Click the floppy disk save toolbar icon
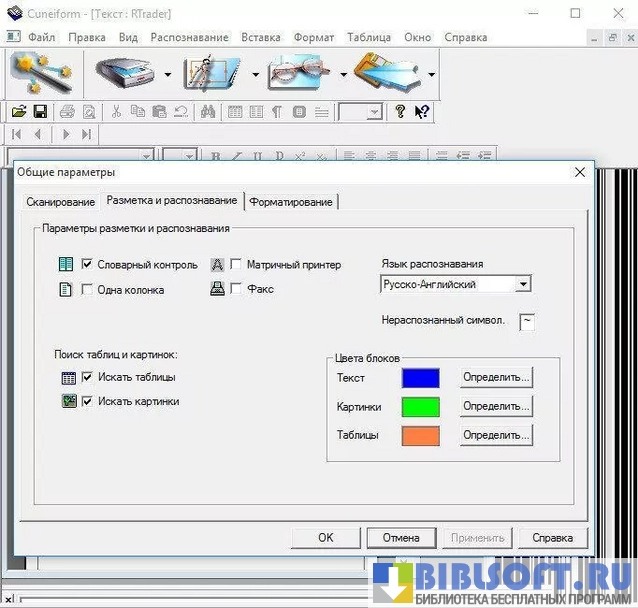Screen dimensions: 638x608 point(41,112)
